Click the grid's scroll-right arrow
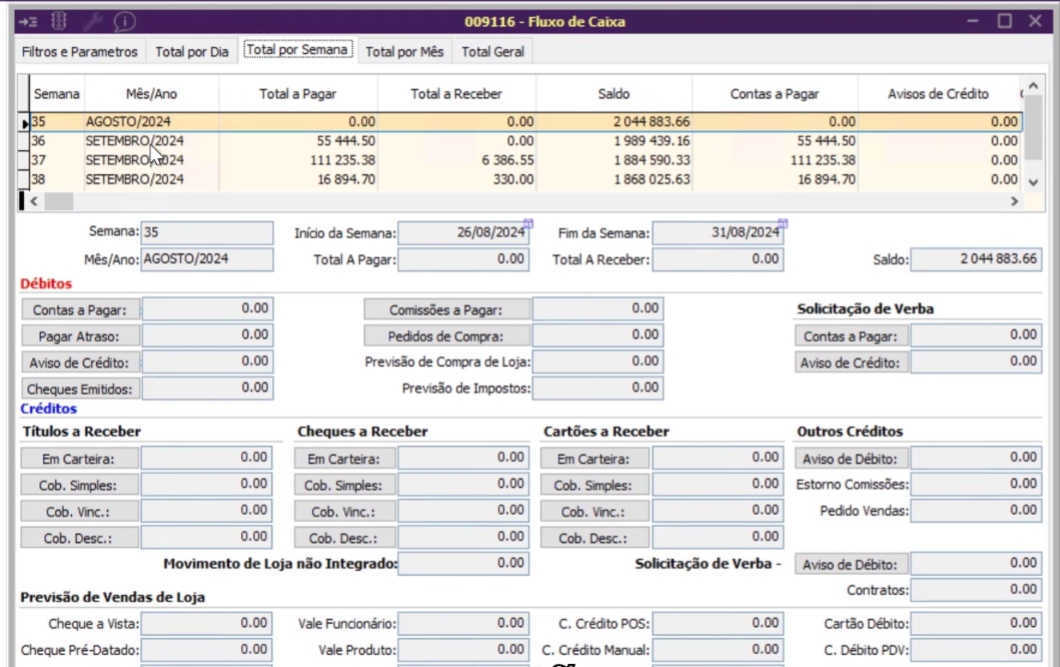This screenshot has width=1060, height=667. pos(1014,201)
